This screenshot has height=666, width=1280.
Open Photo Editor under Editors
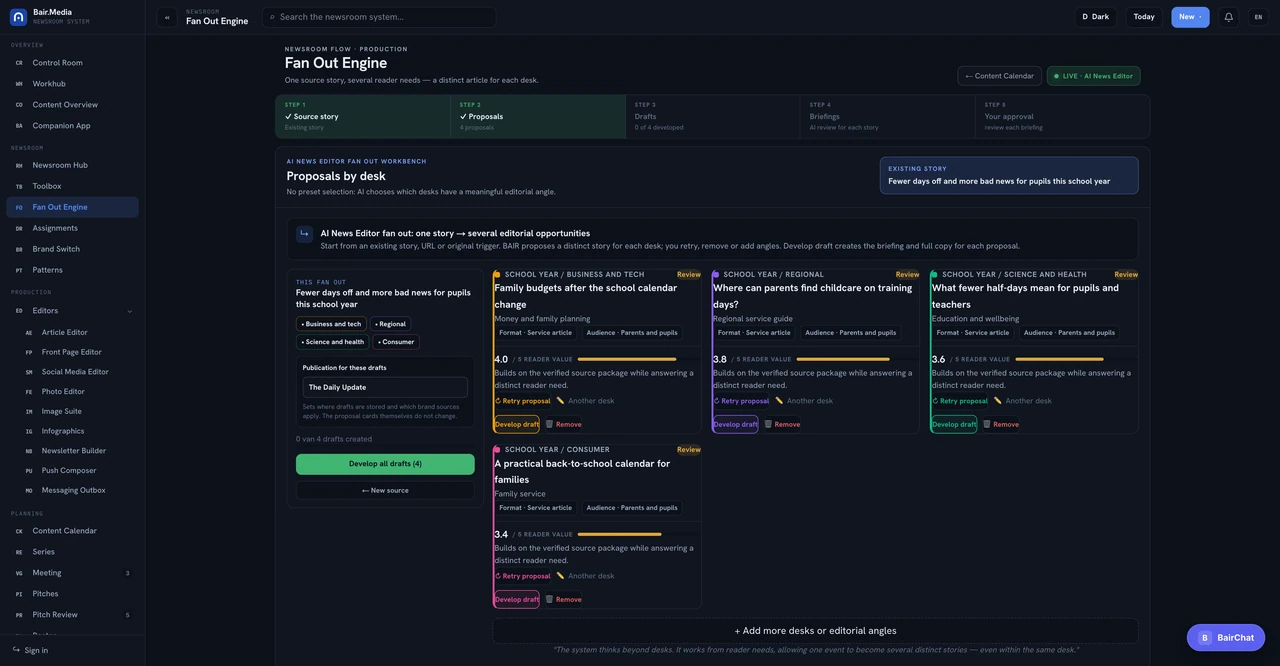[77, 392]
